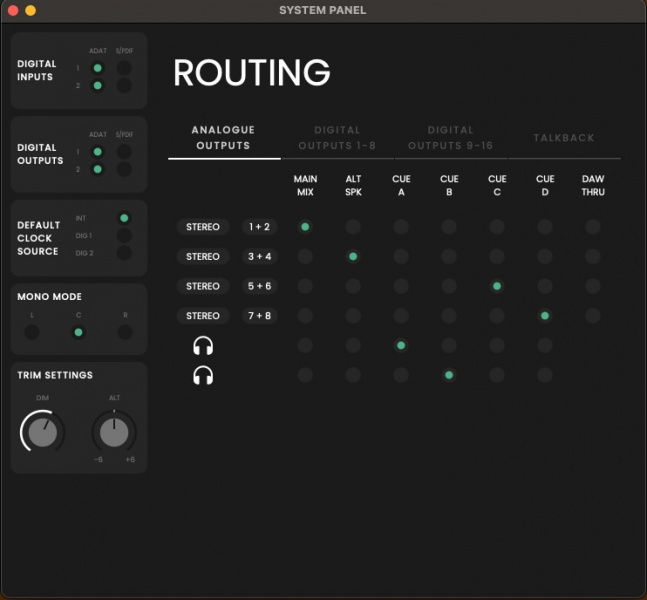Viewport: 647px width, 600px height.
Task: Set Mono Mode to L
Action: [32, 332]
